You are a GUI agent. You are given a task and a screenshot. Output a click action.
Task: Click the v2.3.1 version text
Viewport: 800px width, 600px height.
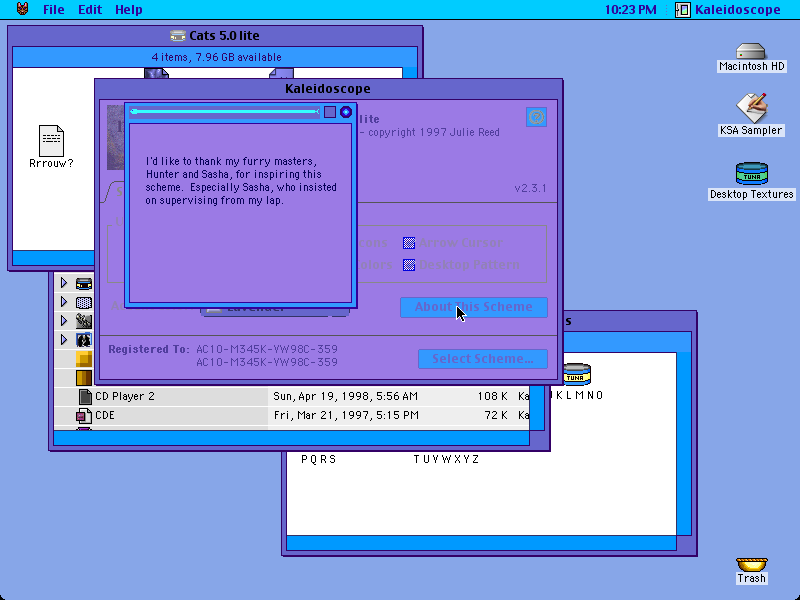click(530, 188)
